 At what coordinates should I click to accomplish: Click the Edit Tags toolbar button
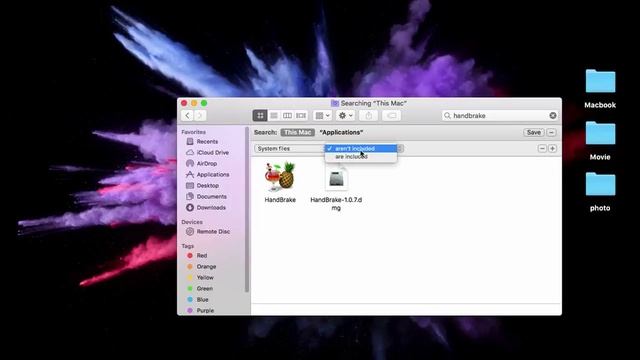click(391, 116)
